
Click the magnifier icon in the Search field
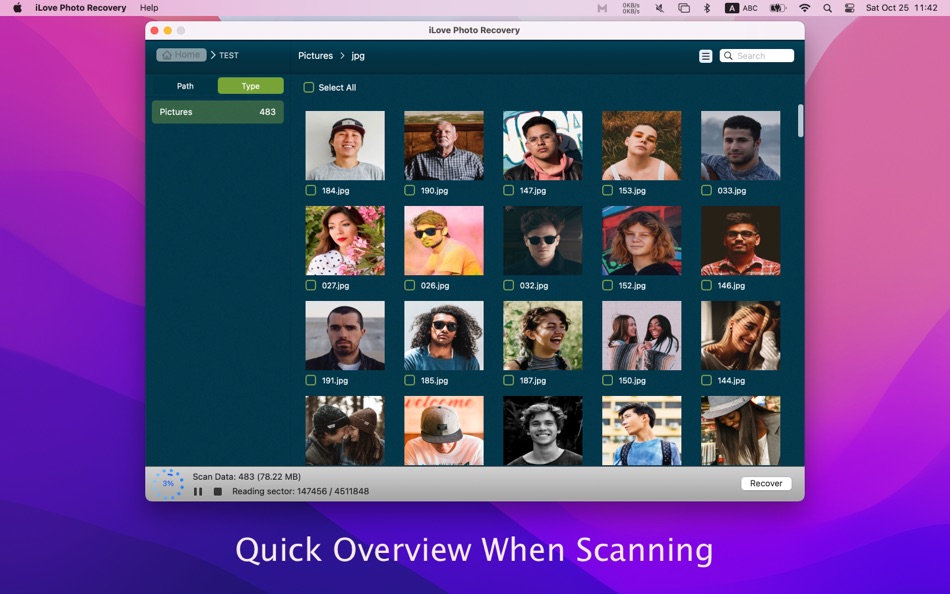pyautogui.click(x=728, y=55)
